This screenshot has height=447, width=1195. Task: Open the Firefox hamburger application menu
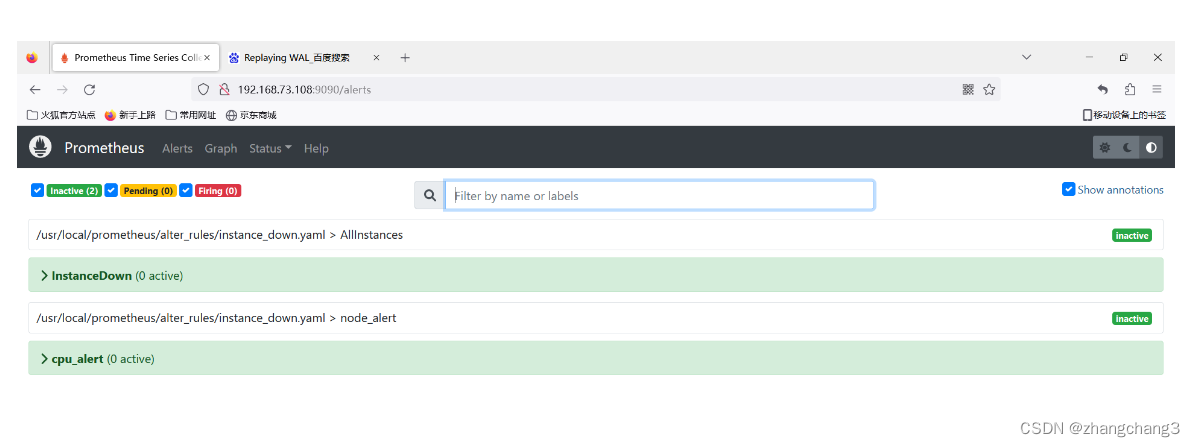tap(1157, 89)
